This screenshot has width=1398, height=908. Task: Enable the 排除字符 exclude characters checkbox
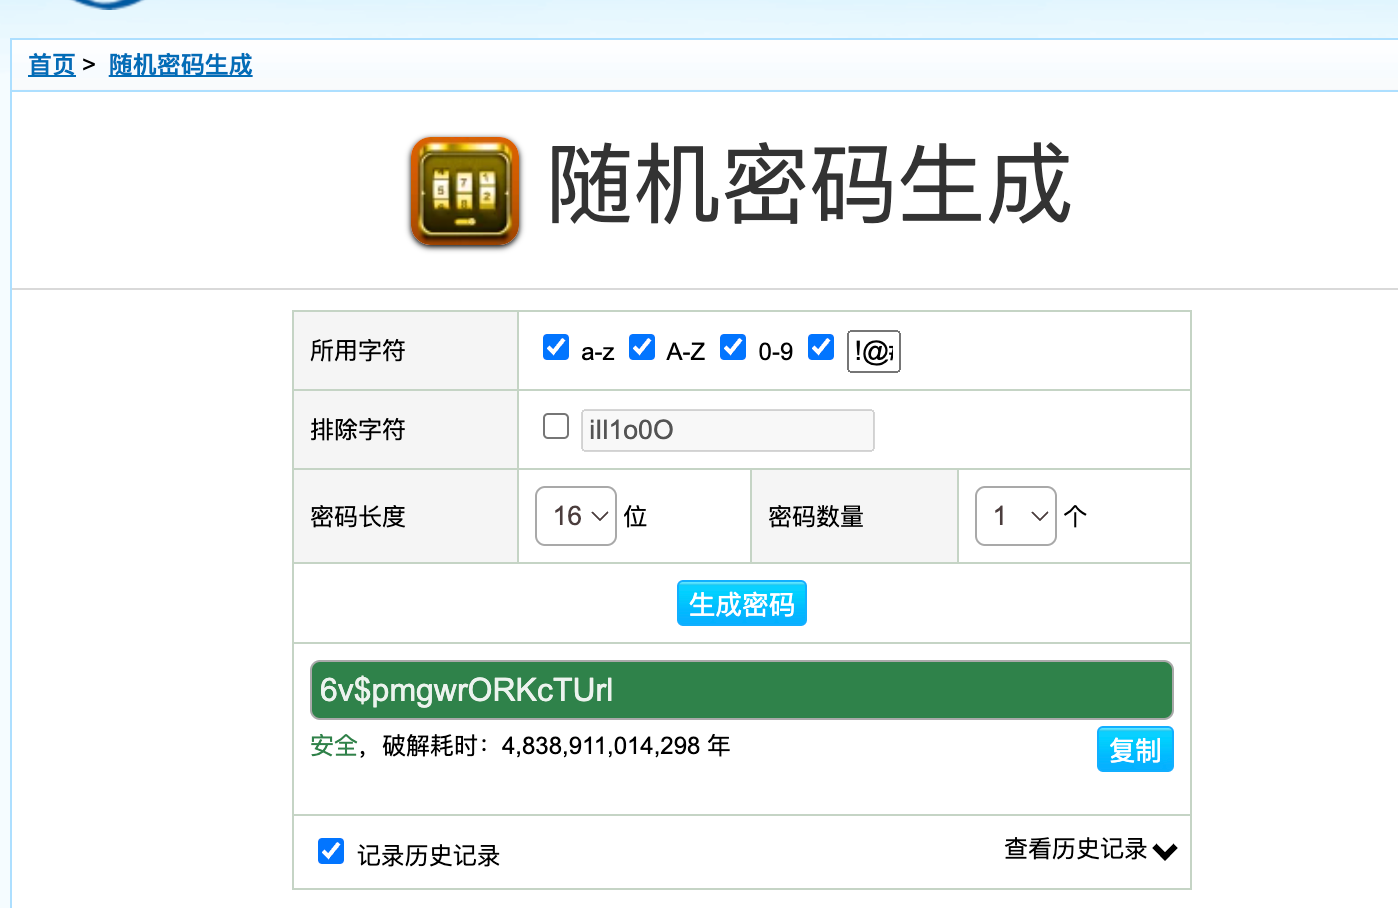(x=555, y=426)
